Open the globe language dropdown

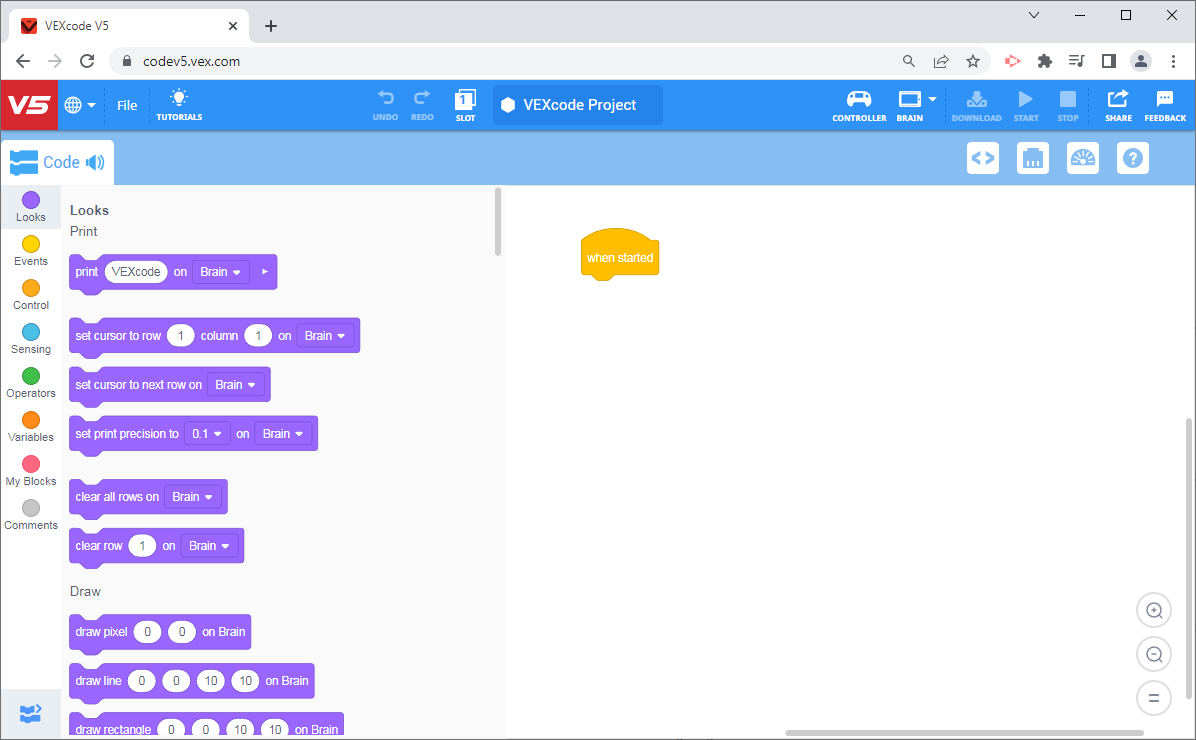[80, 105]
